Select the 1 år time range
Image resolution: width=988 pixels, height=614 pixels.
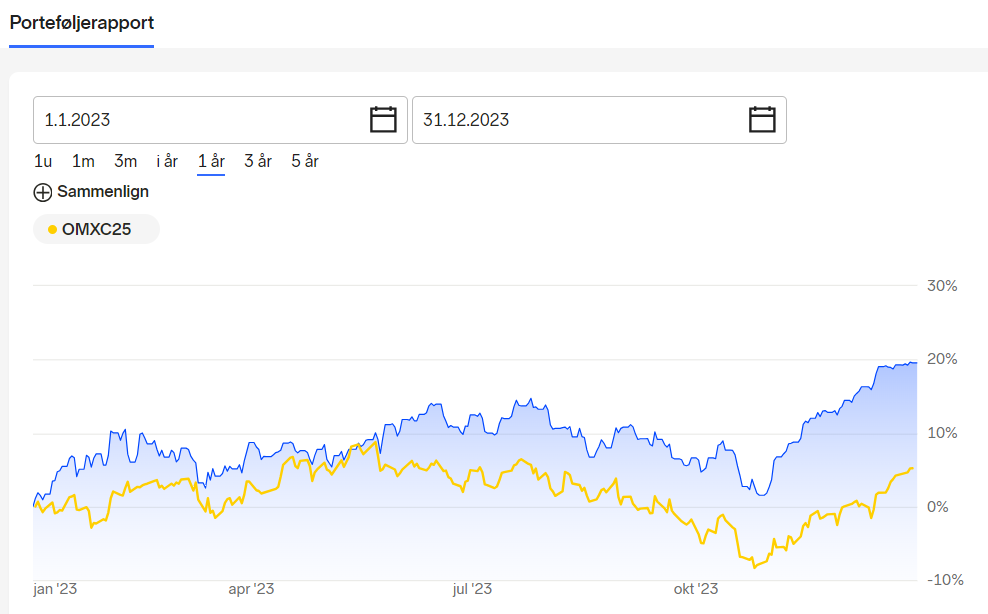tap(211, 161)
